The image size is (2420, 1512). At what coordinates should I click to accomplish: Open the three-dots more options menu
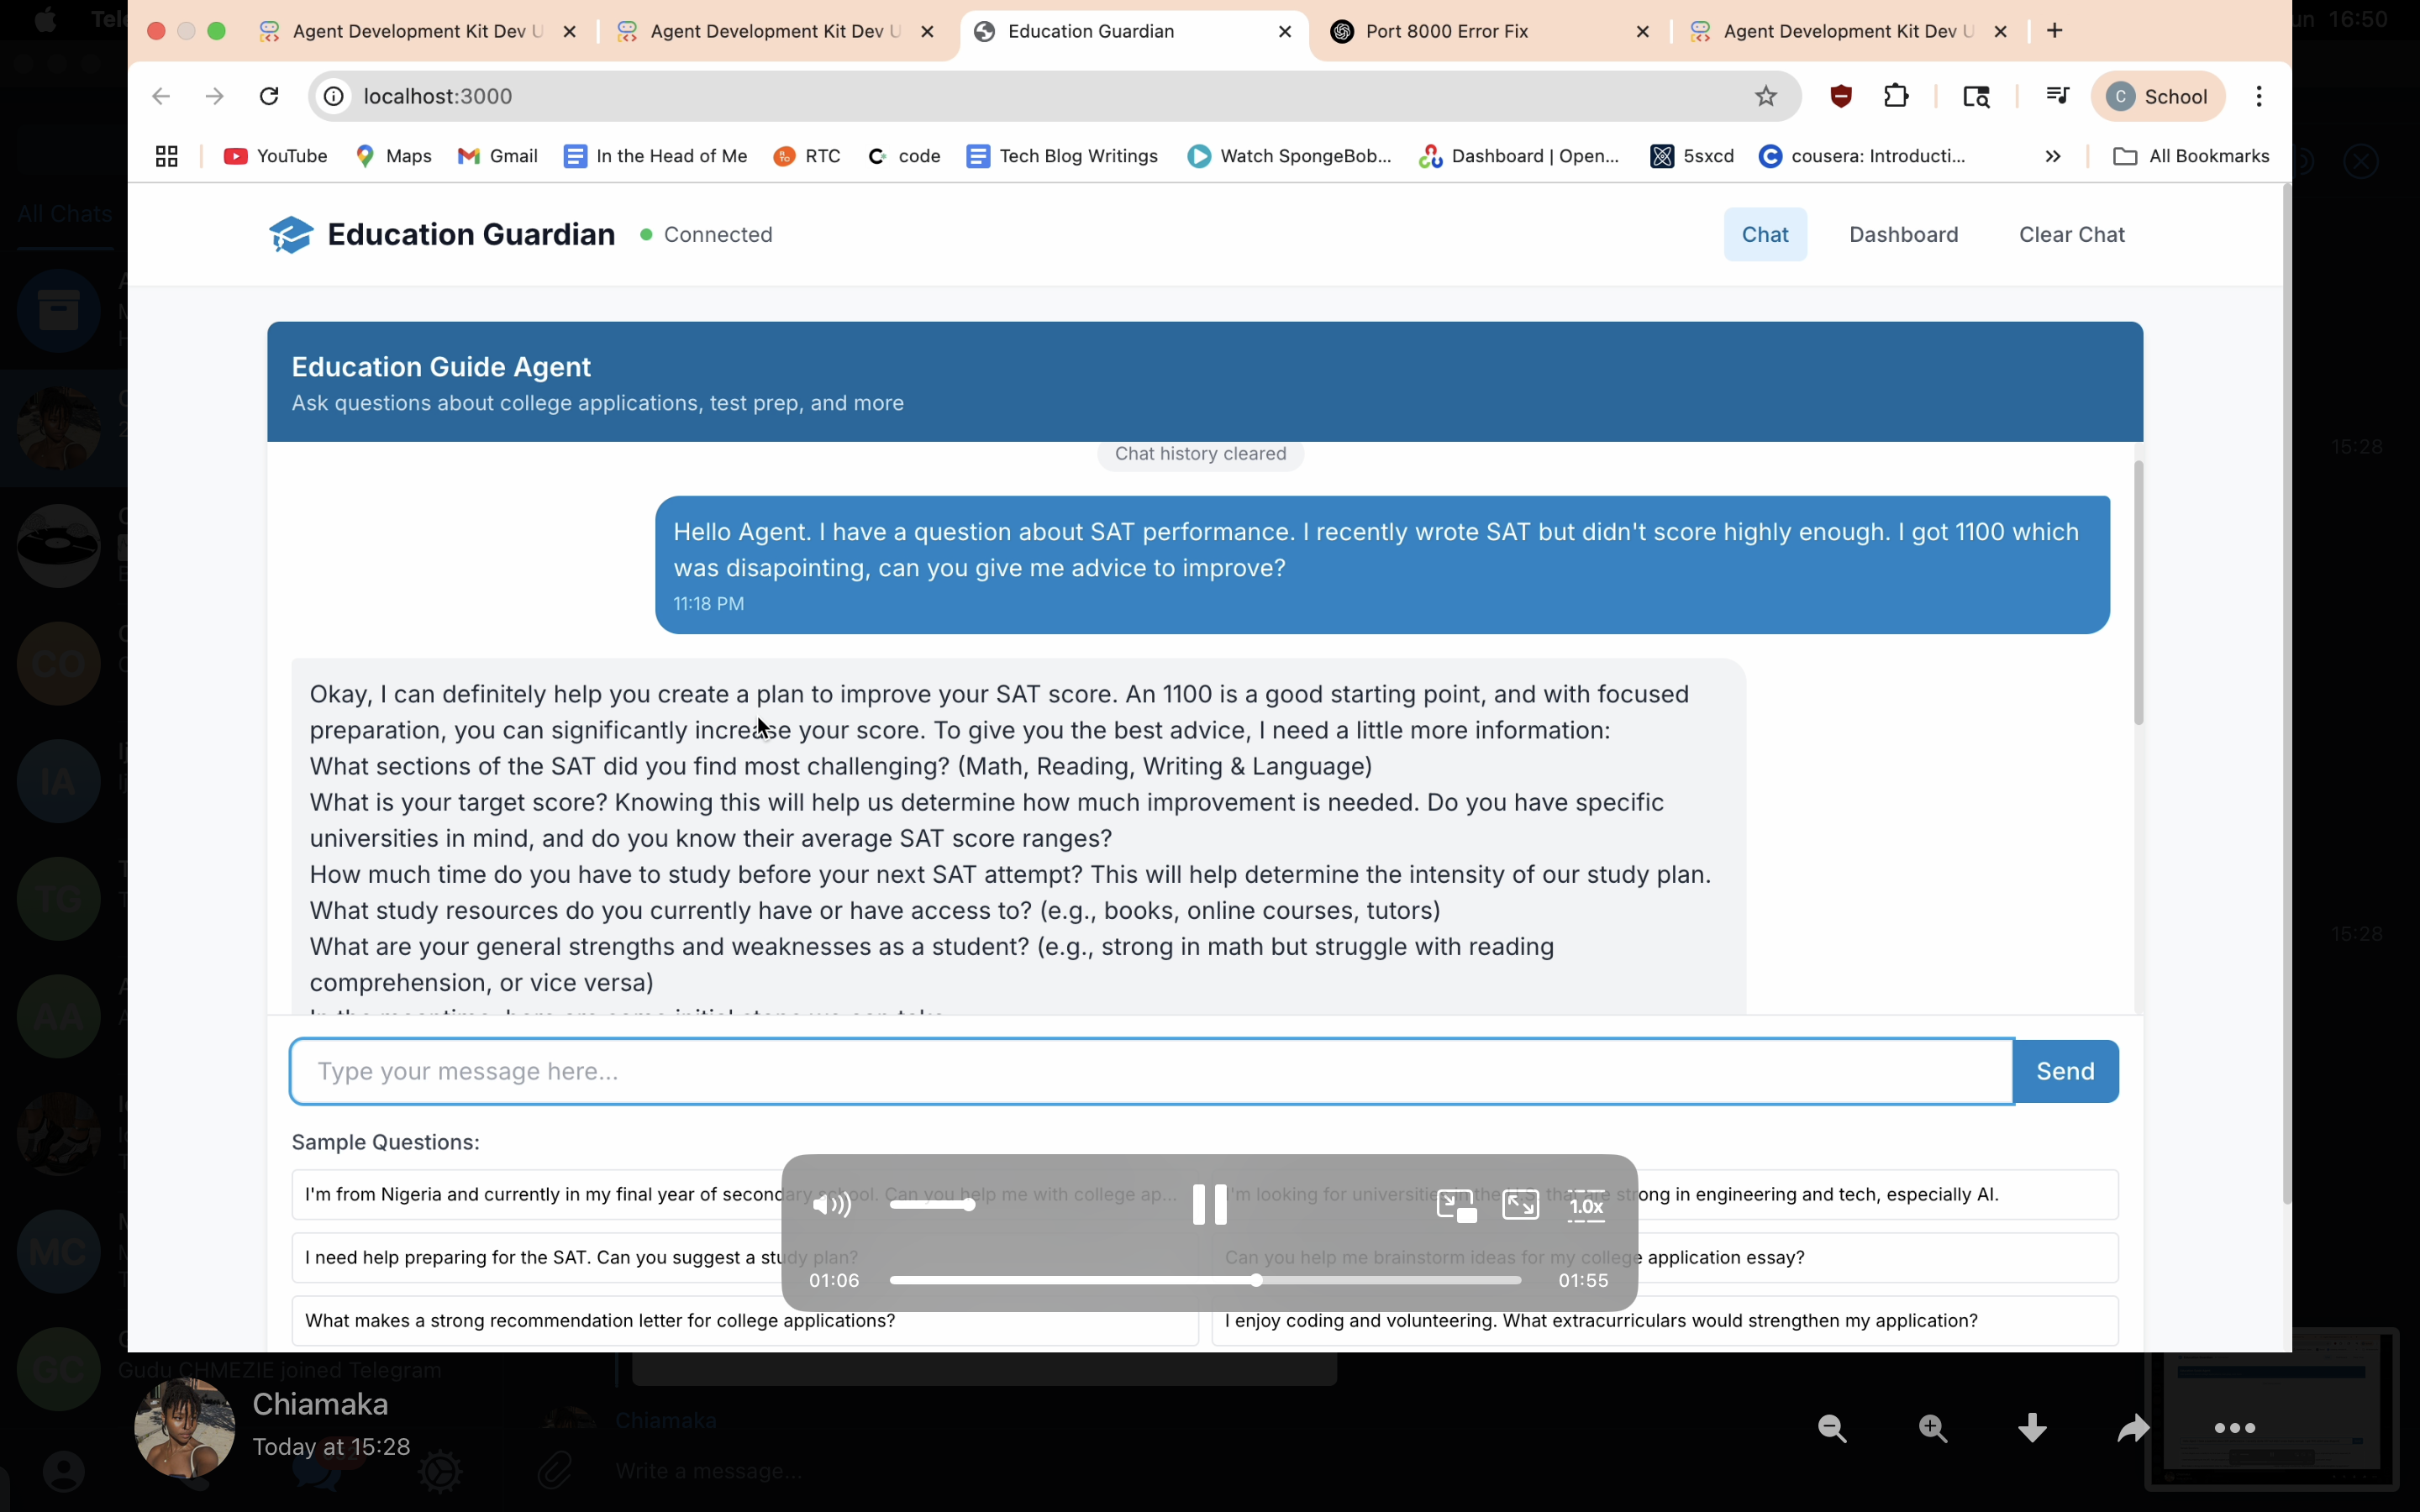pos(2234,1428)
